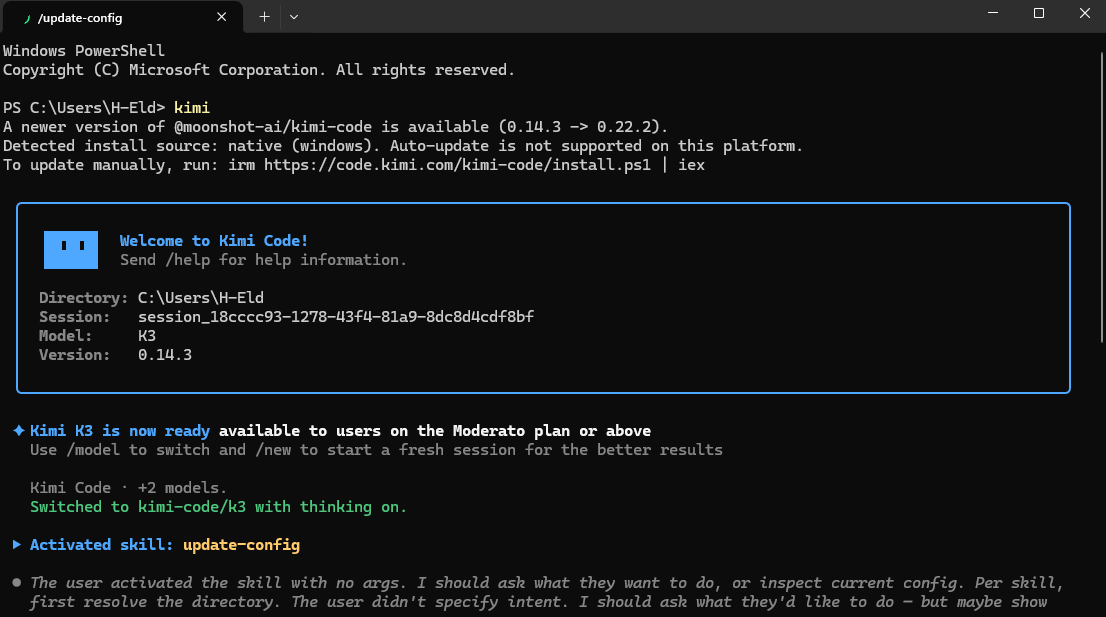Click the gray thinking bullet dot
Image resolution: width=1106 pixels, height=617 pixels.
coord(17,582)
